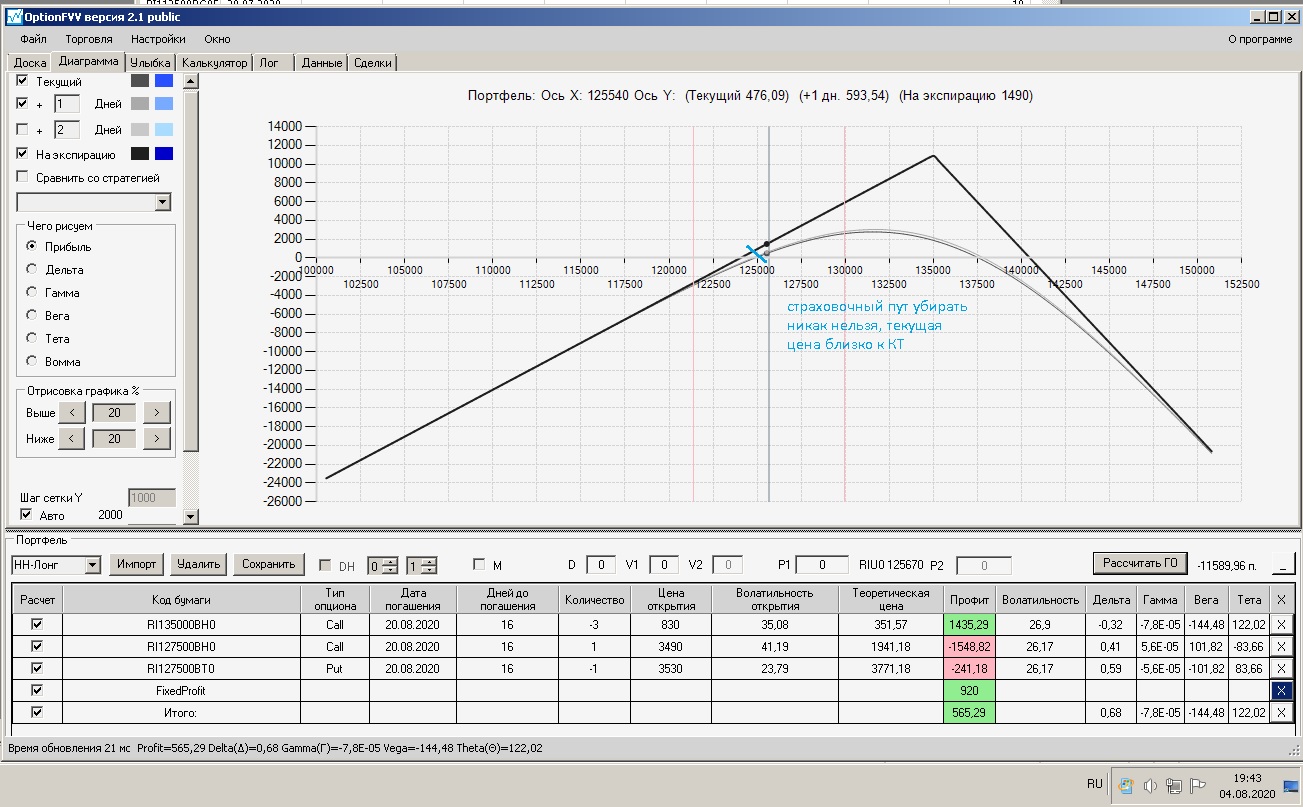Toggle the Авто grid step checkbox
Viewport: 1303px width, 807px height.
pyautogui.click(x=26, y=515)
